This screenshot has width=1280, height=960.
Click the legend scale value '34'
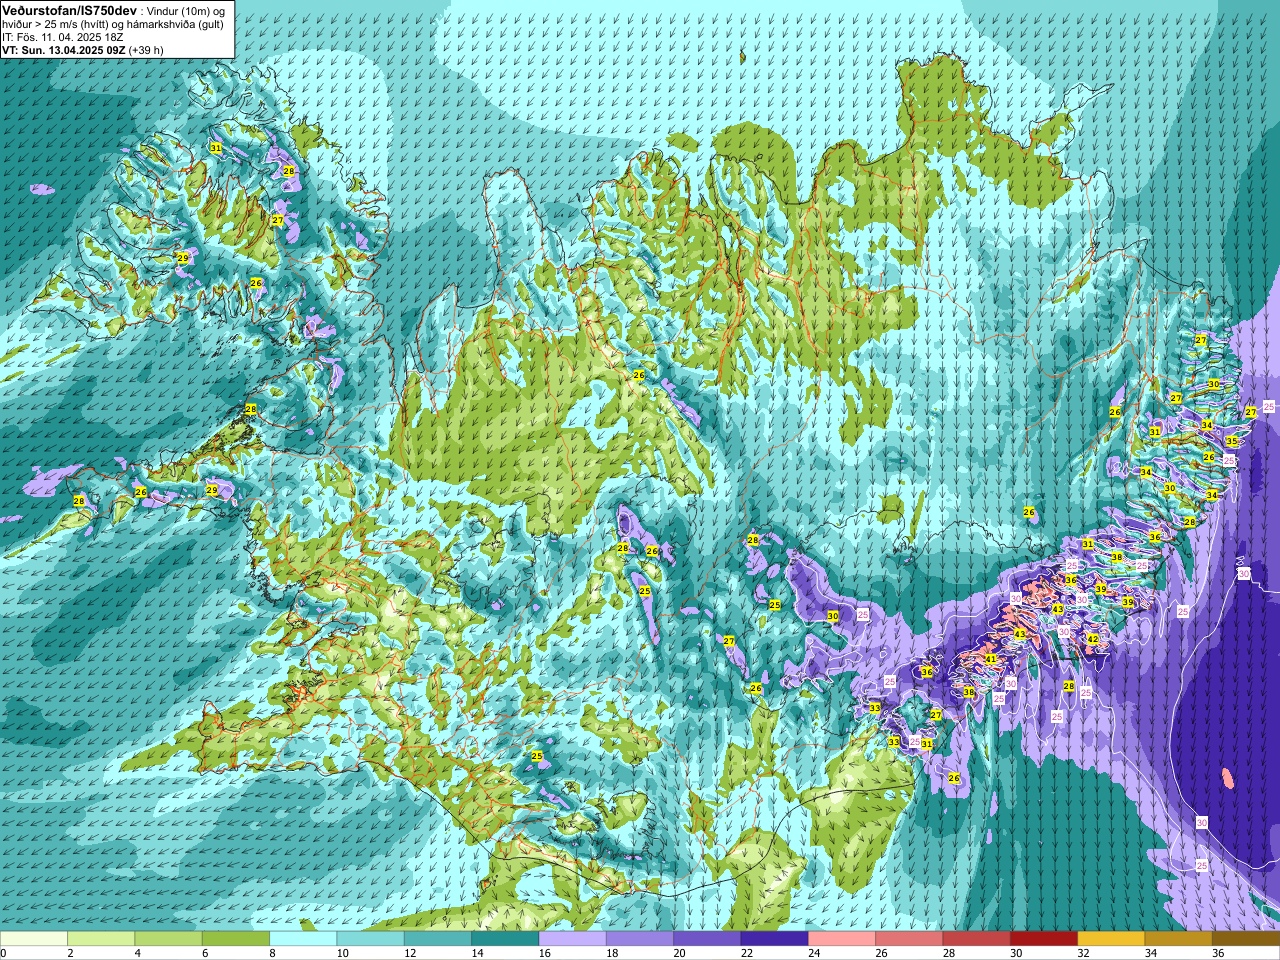pos(1150,953)
